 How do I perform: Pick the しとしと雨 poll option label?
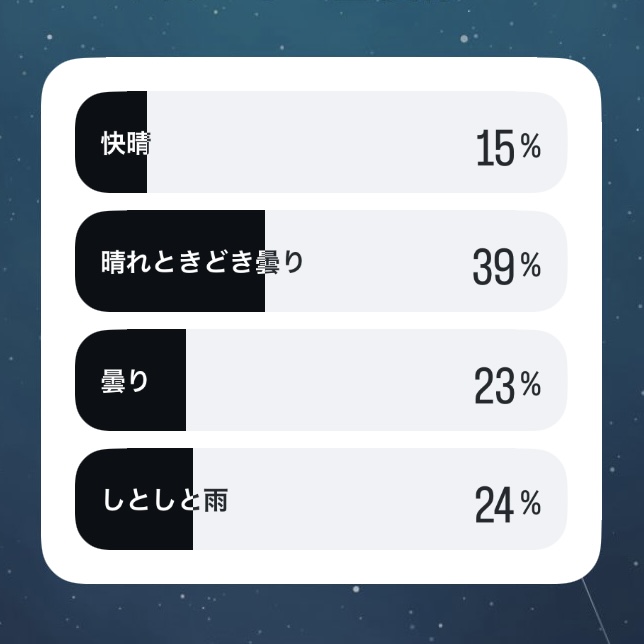pyautogui.click(x=164, y=499)
